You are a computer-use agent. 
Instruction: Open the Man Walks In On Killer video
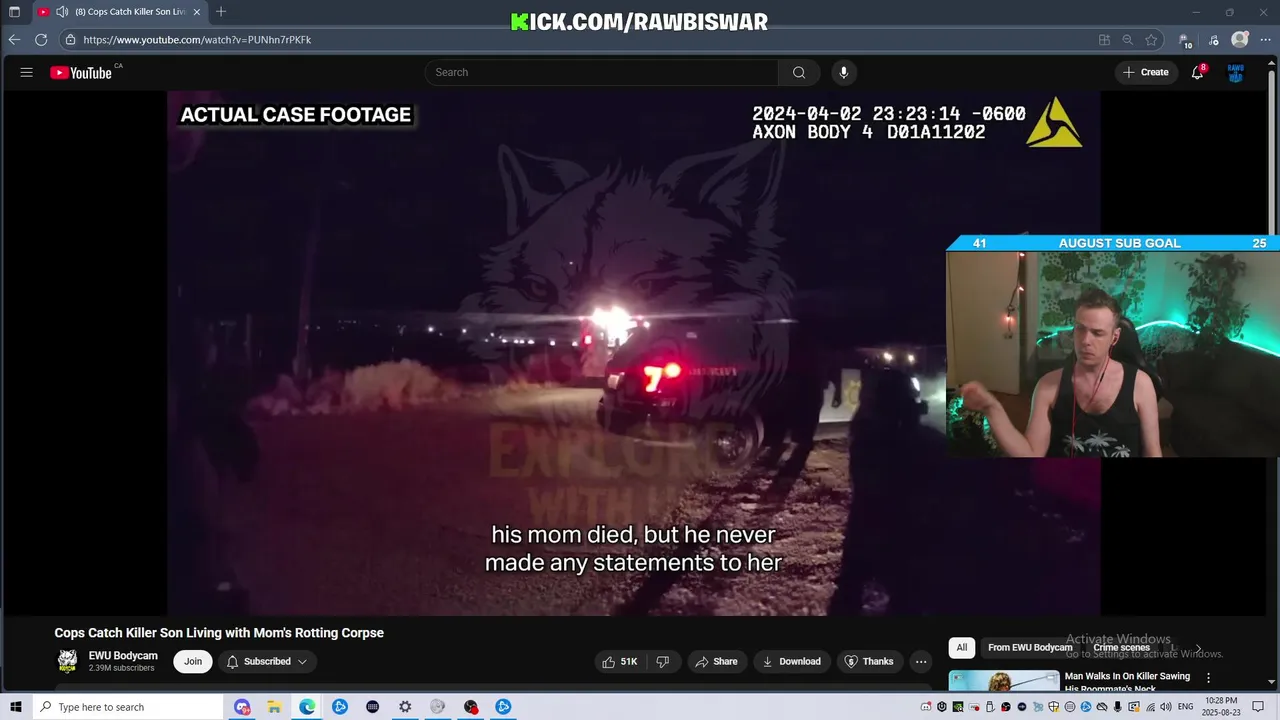tap(1127, 682)
